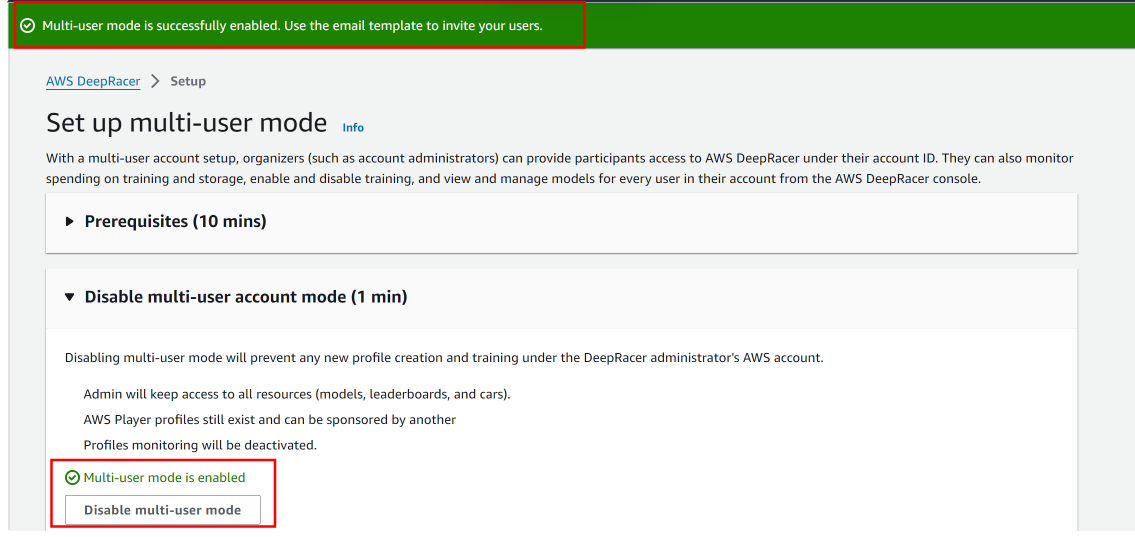Open the Info link beside the heading

point(353,128)
